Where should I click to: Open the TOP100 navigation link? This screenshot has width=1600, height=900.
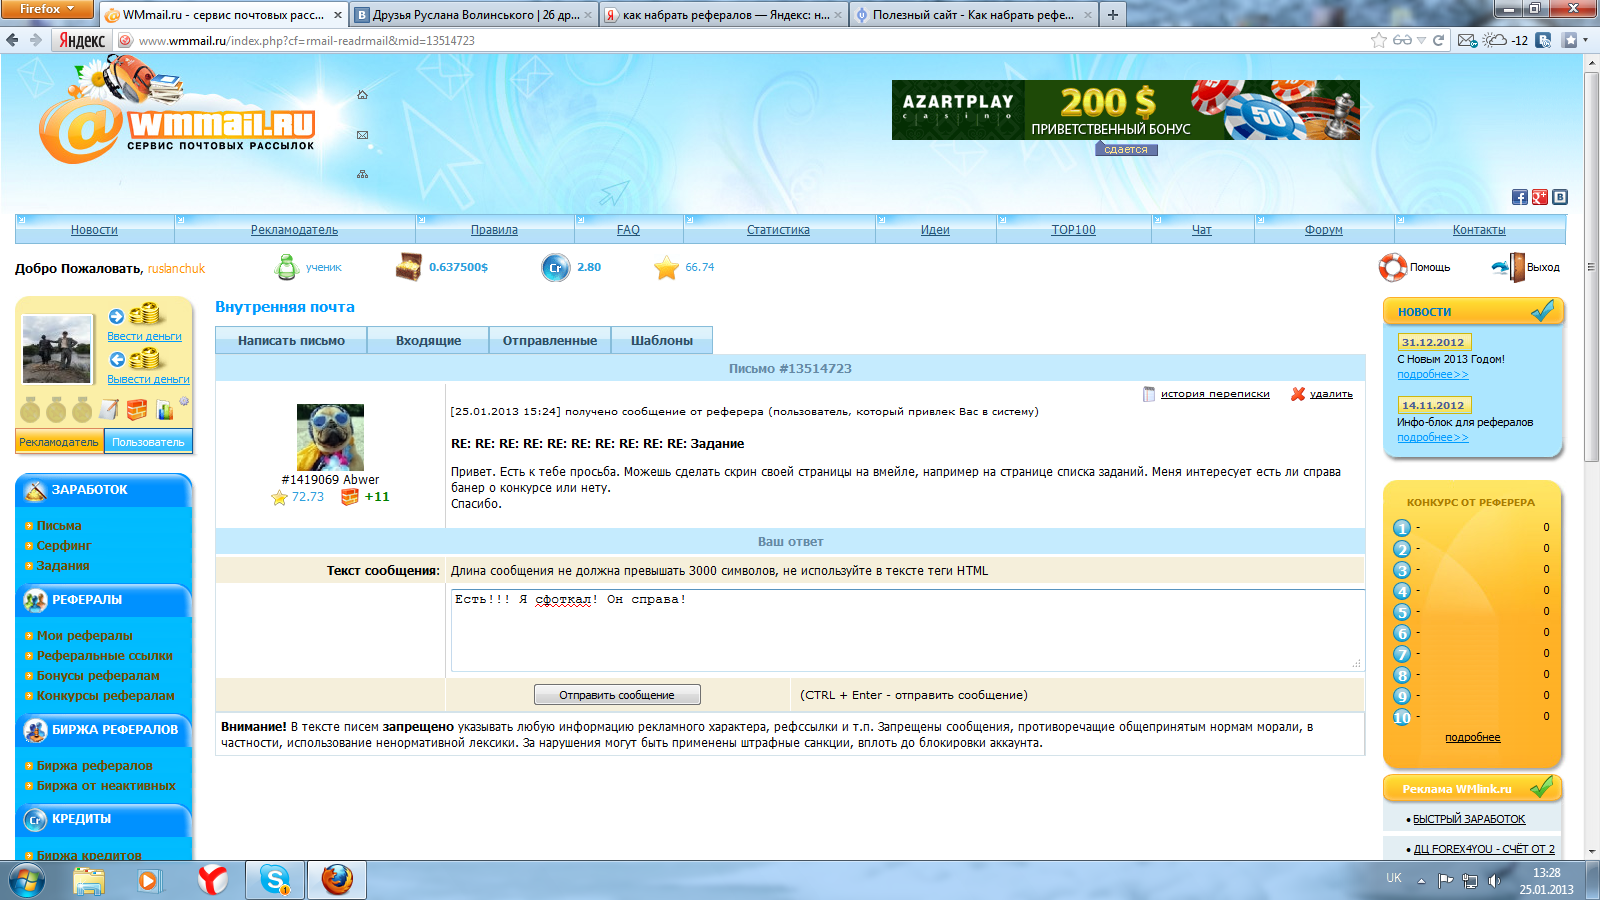[x=1073, y=230]
